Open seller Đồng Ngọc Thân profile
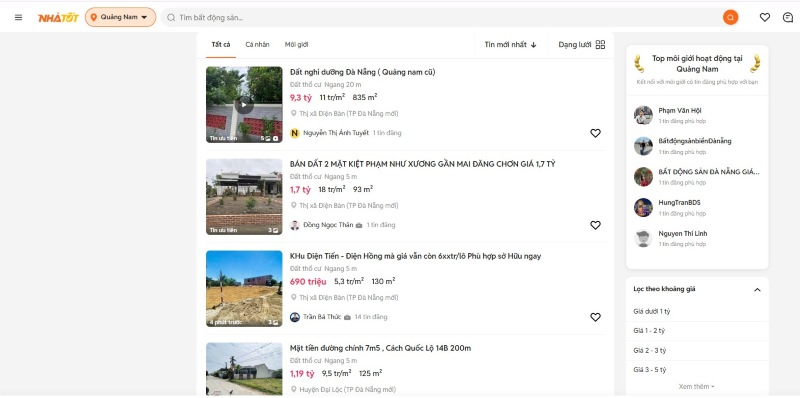The width and height of the screenshot is (800, 398). (328, 225)
